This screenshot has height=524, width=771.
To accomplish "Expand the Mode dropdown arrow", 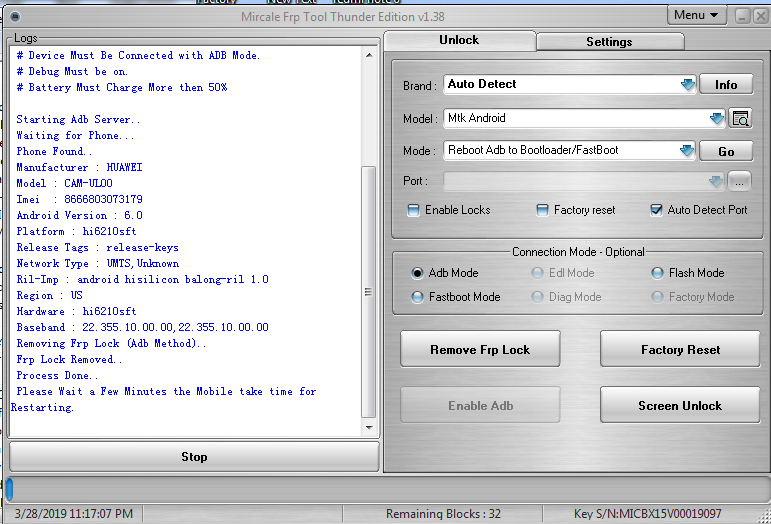I will tap(686, 150).
